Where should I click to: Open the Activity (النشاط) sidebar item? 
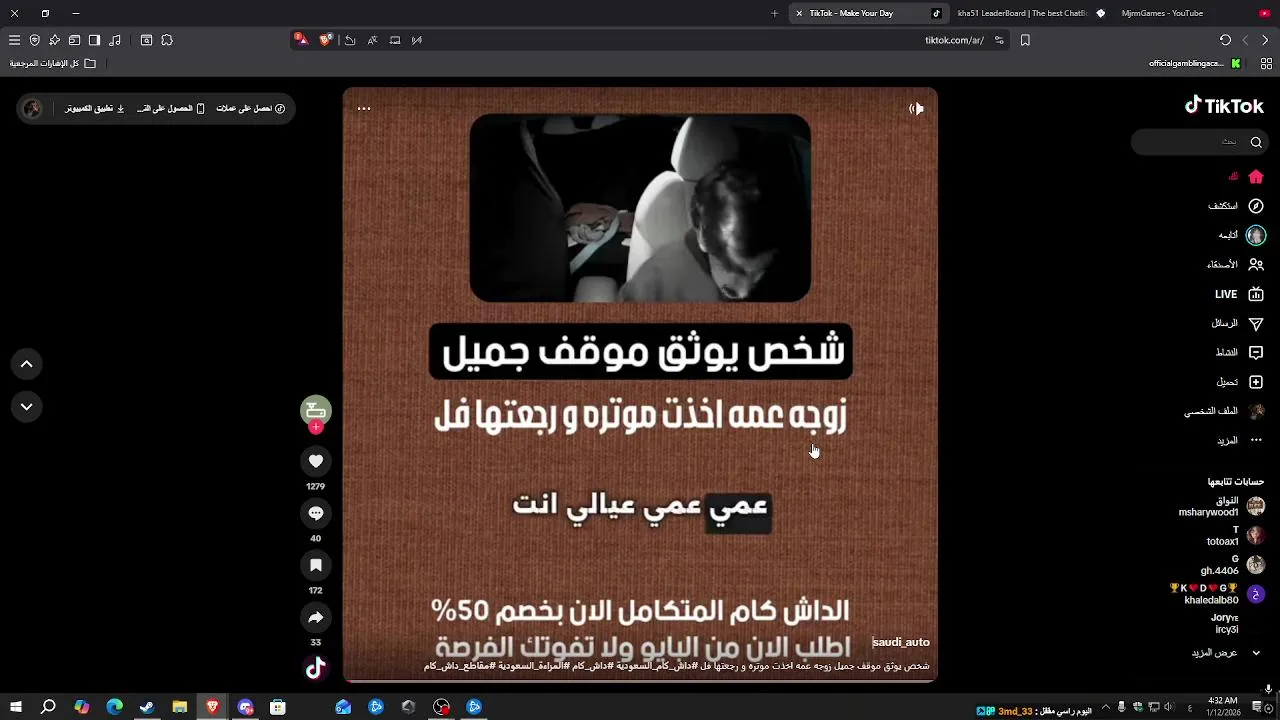(1239, 352)
